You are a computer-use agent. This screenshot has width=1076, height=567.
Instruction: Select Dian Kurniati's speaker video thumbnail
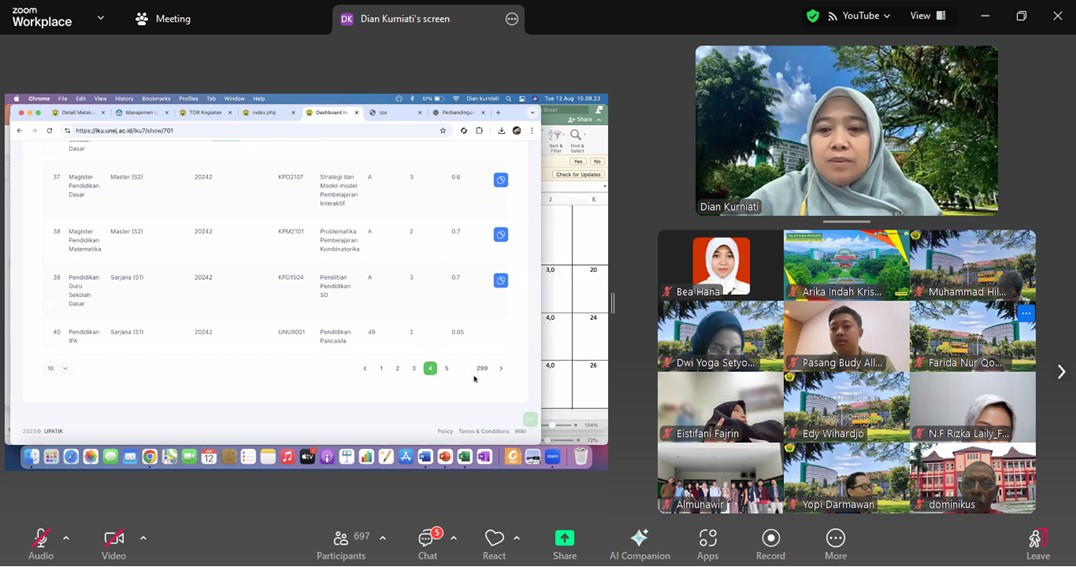pos(846,130)
